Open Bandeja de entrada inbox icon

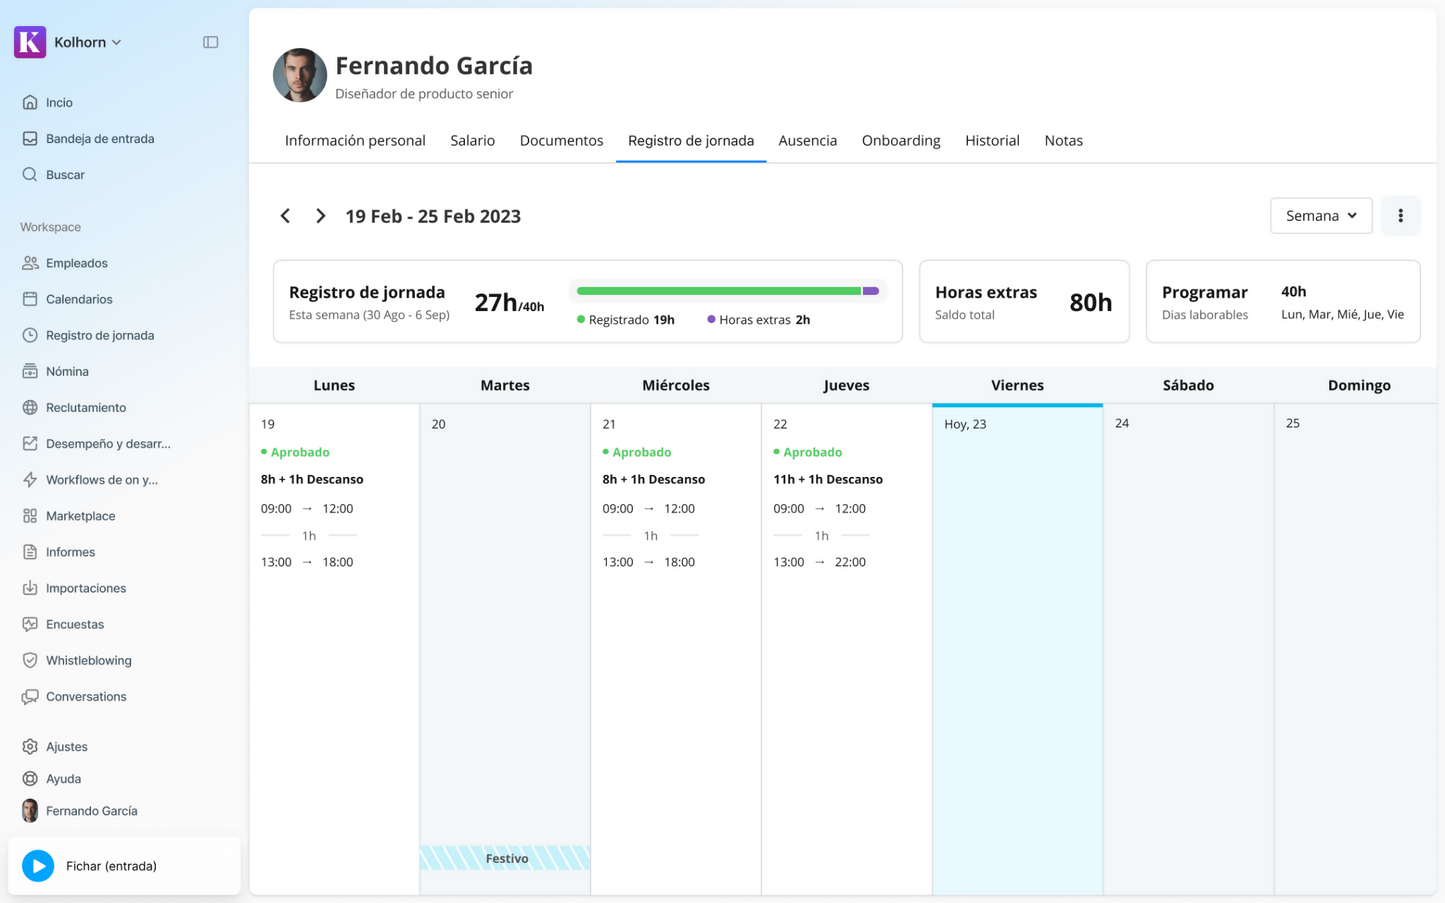pyautogui.click(x=30, y=139)
